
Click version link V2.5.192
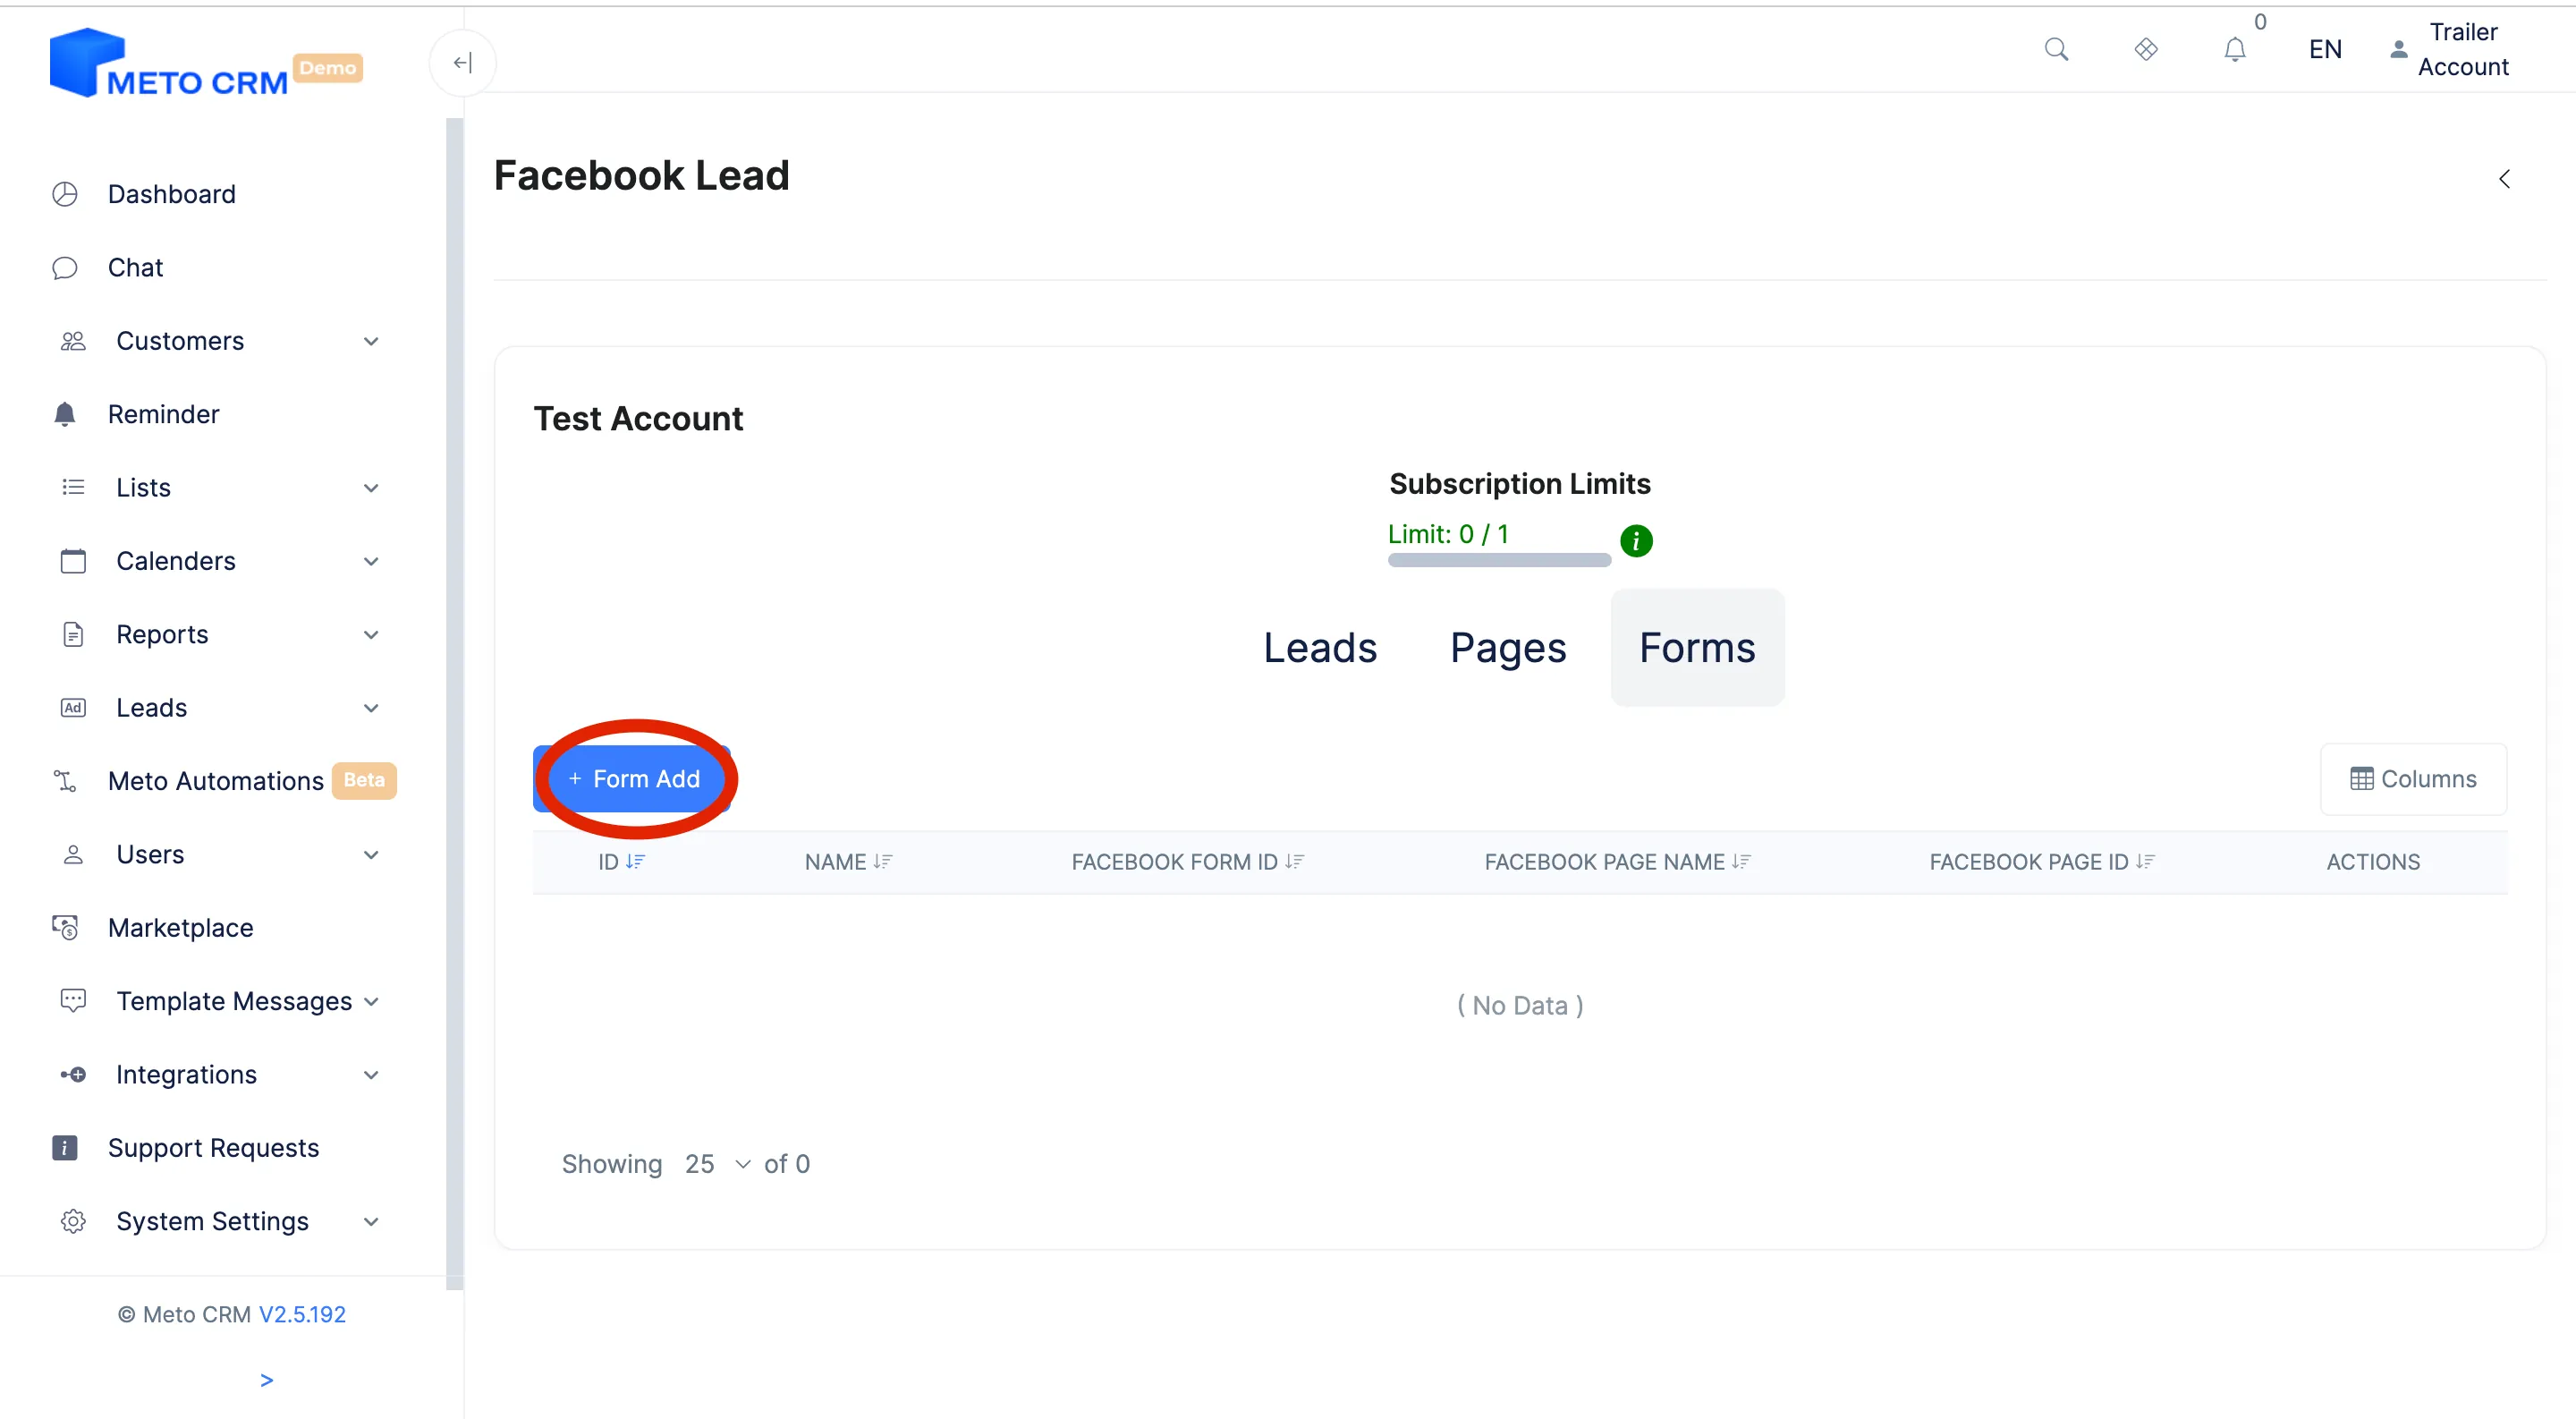pyautogui.click(x=302, y=1314)
